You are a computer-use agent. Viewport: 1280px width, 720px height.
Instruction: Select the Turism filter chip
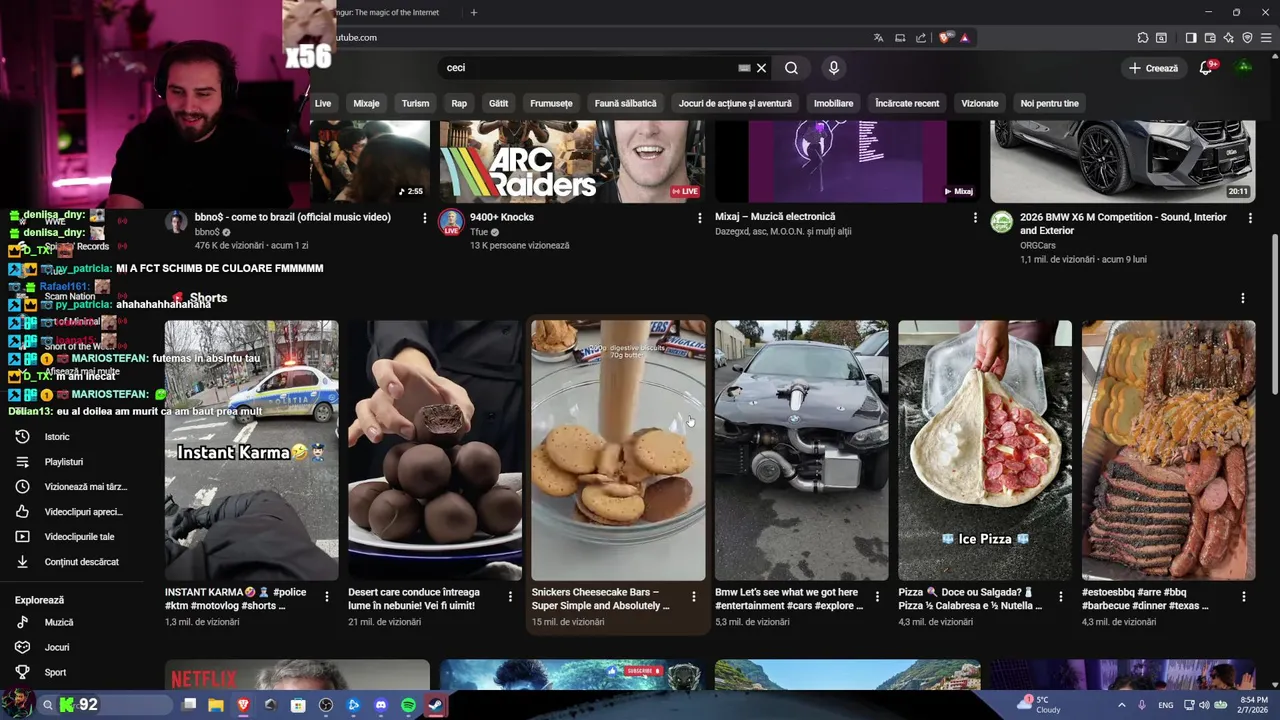(x=415, y=103)
